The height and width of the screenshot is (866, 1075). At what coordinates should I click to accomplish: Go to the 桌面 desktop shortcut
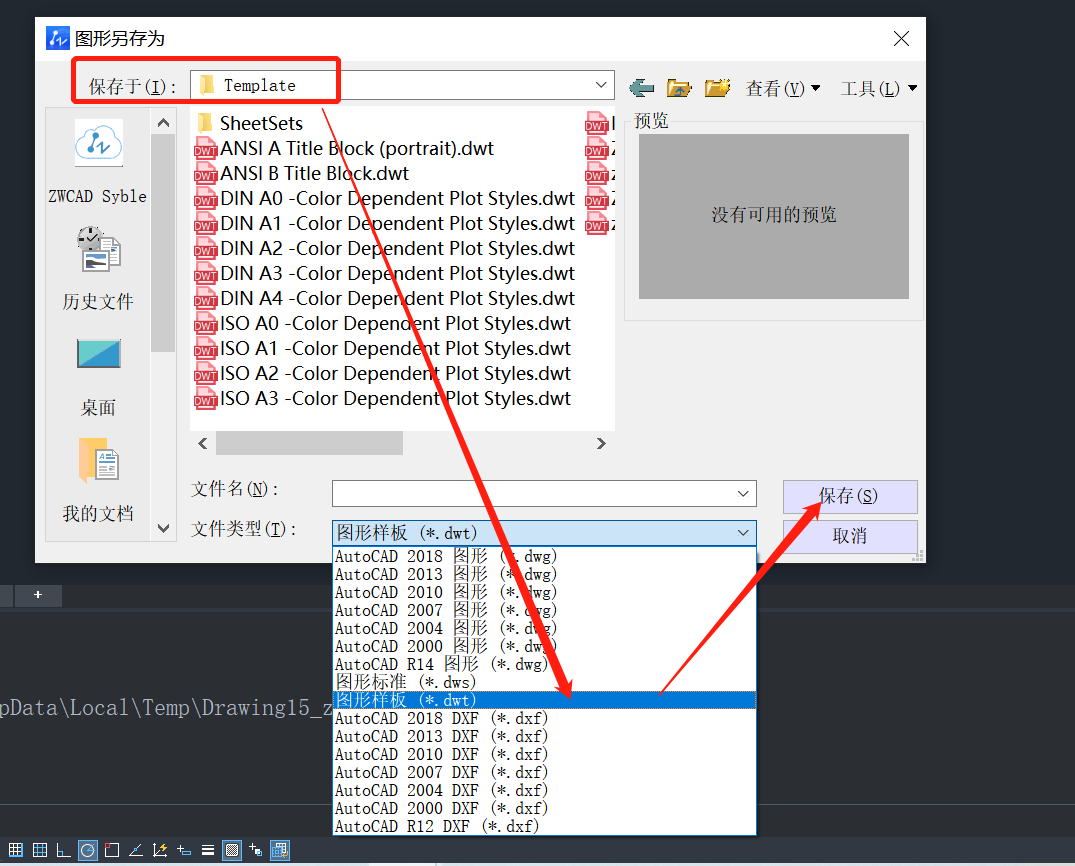pyautogui.click(x=98, y=377)
